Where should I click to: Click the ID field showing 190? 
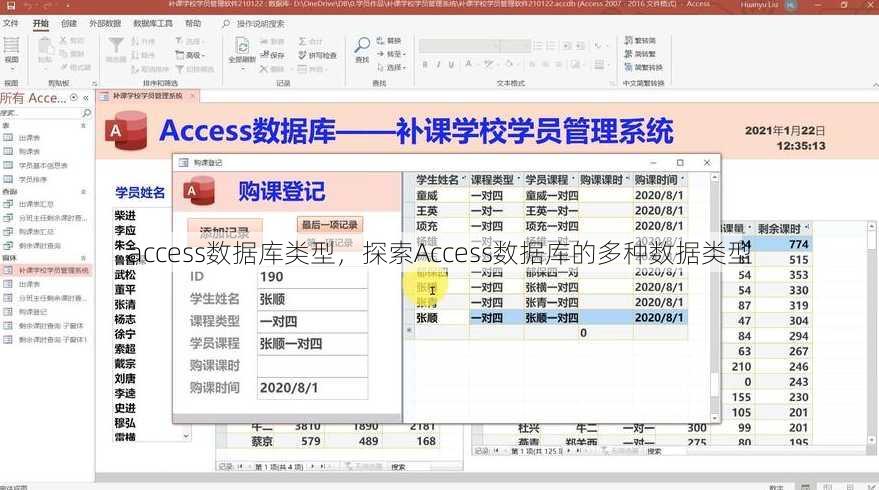pyautogui.click(x=312, y=277)
